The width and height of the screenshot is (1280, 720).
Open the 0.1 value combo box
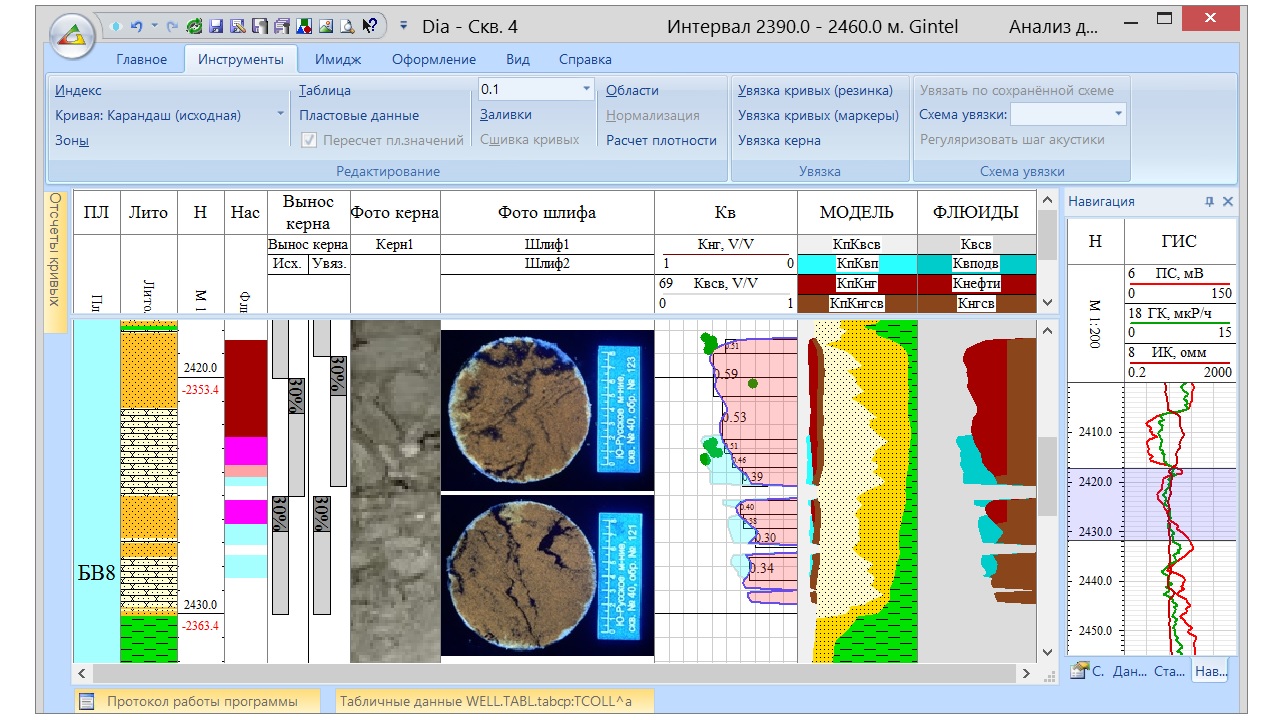[x=586, y=90]
